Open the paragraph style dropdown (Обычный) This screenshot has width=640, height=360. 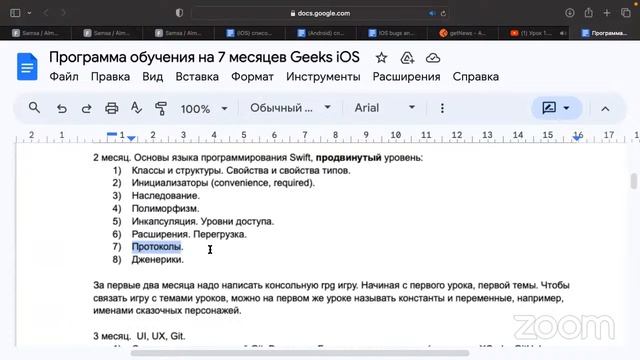pos(290,108)
